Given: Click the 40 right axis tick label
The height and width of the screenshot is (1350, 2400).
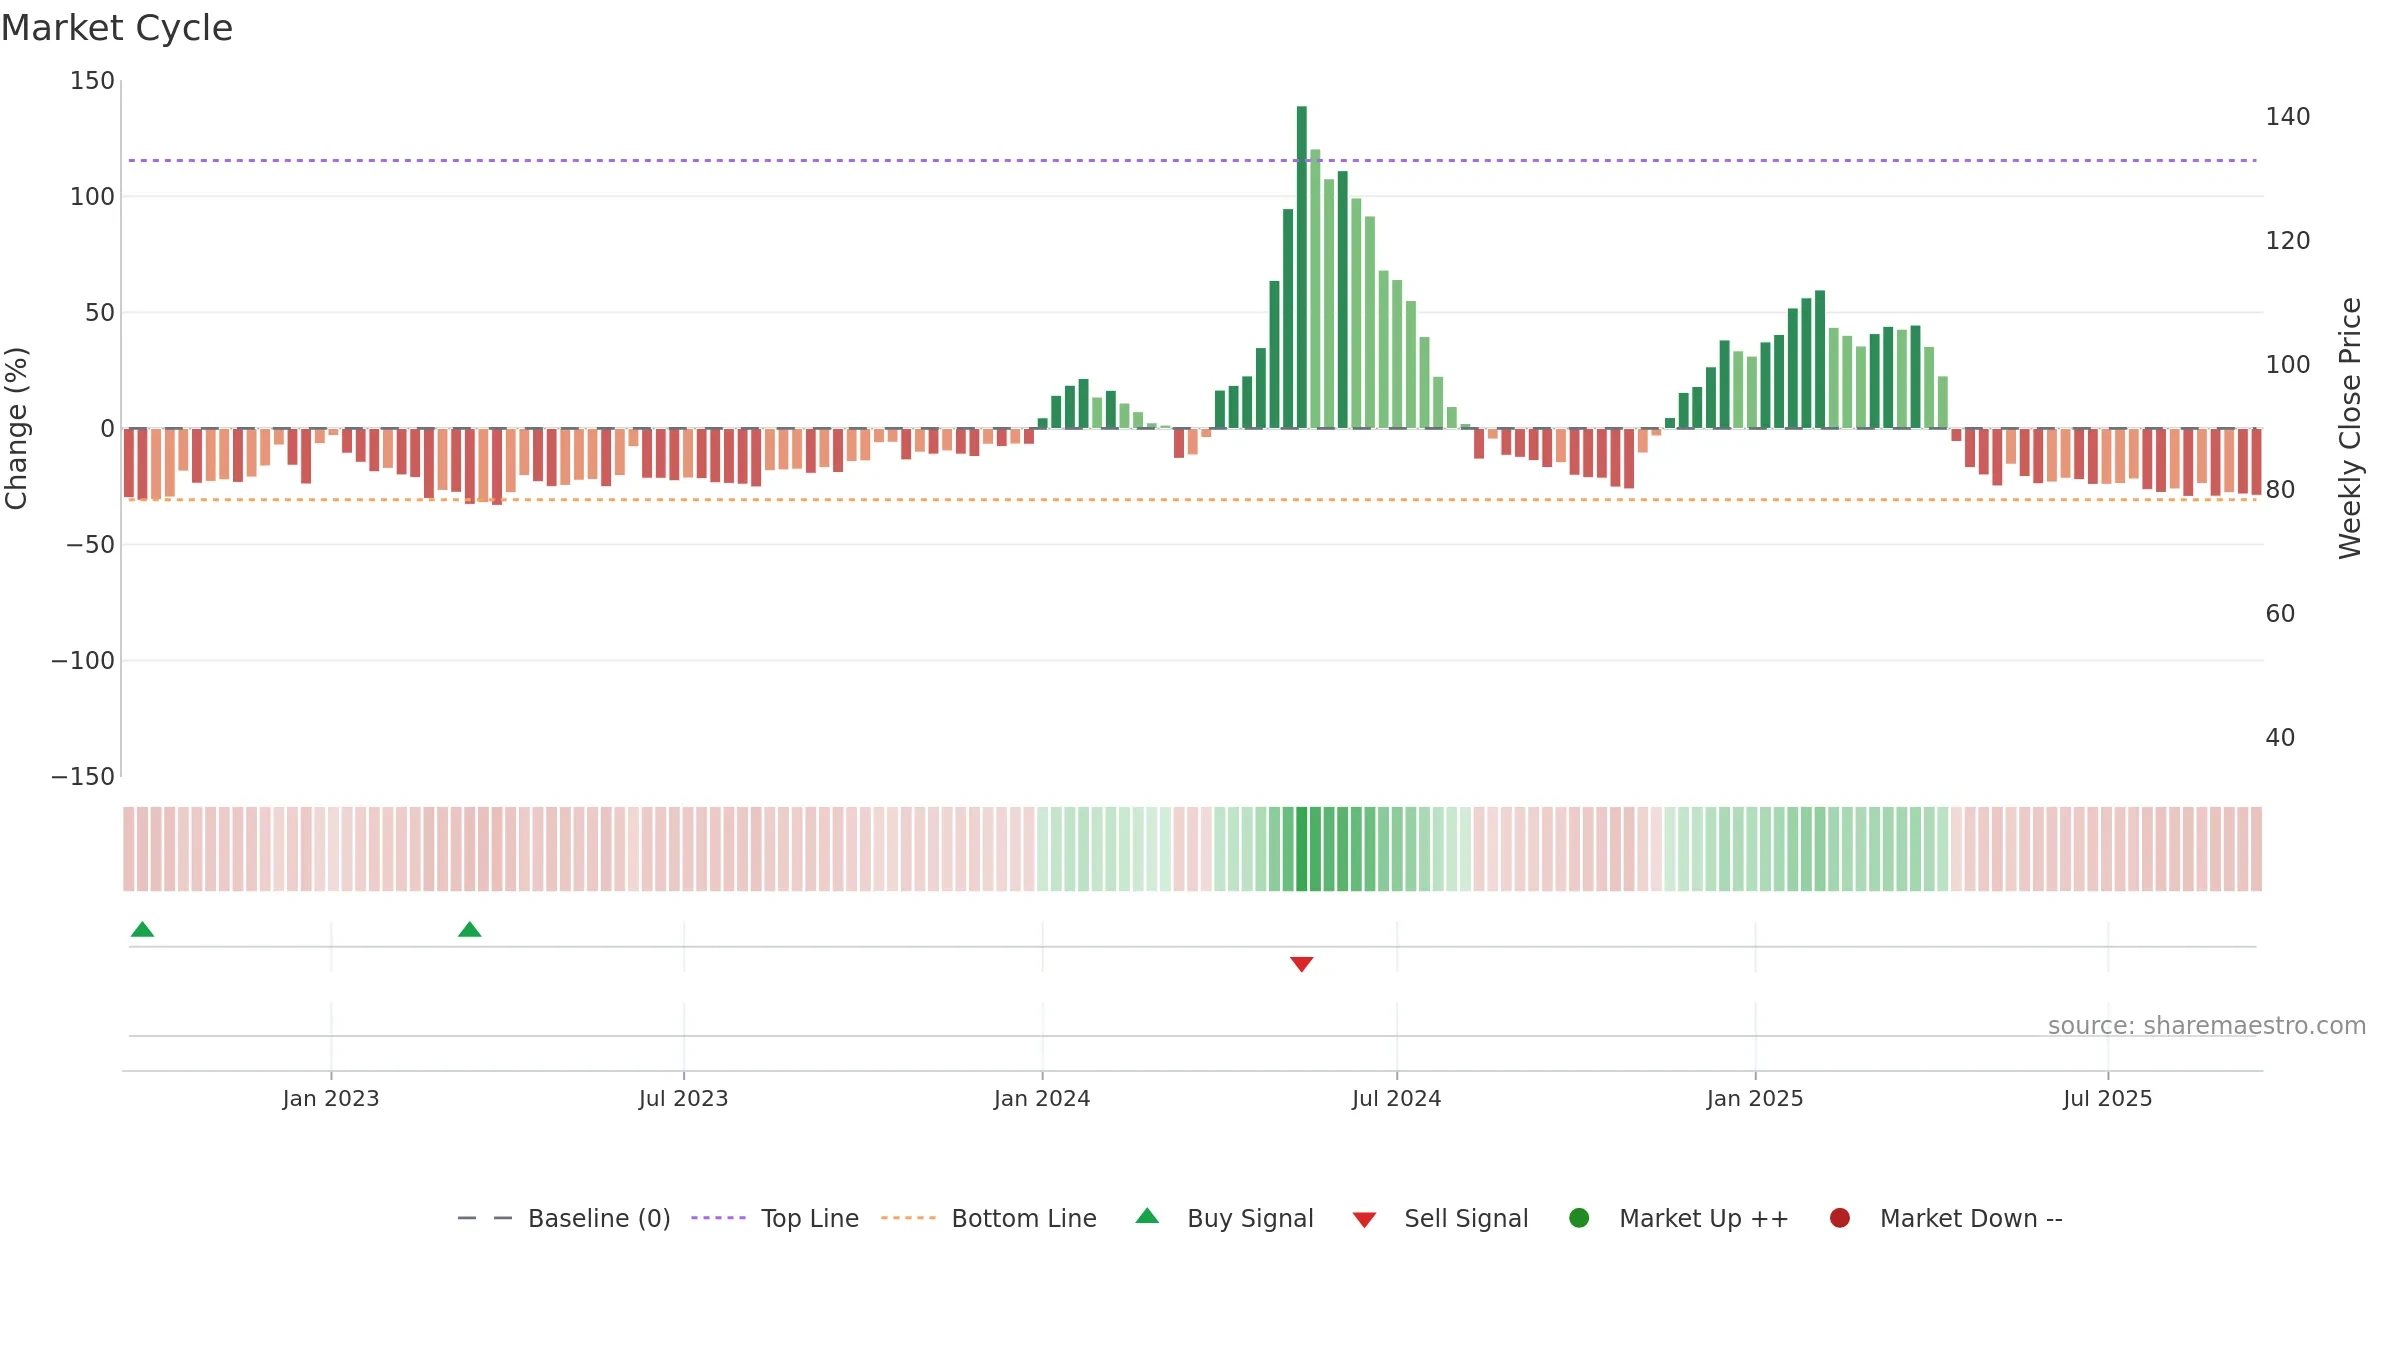Looking at the screenshot, I should pos(2280,738).
